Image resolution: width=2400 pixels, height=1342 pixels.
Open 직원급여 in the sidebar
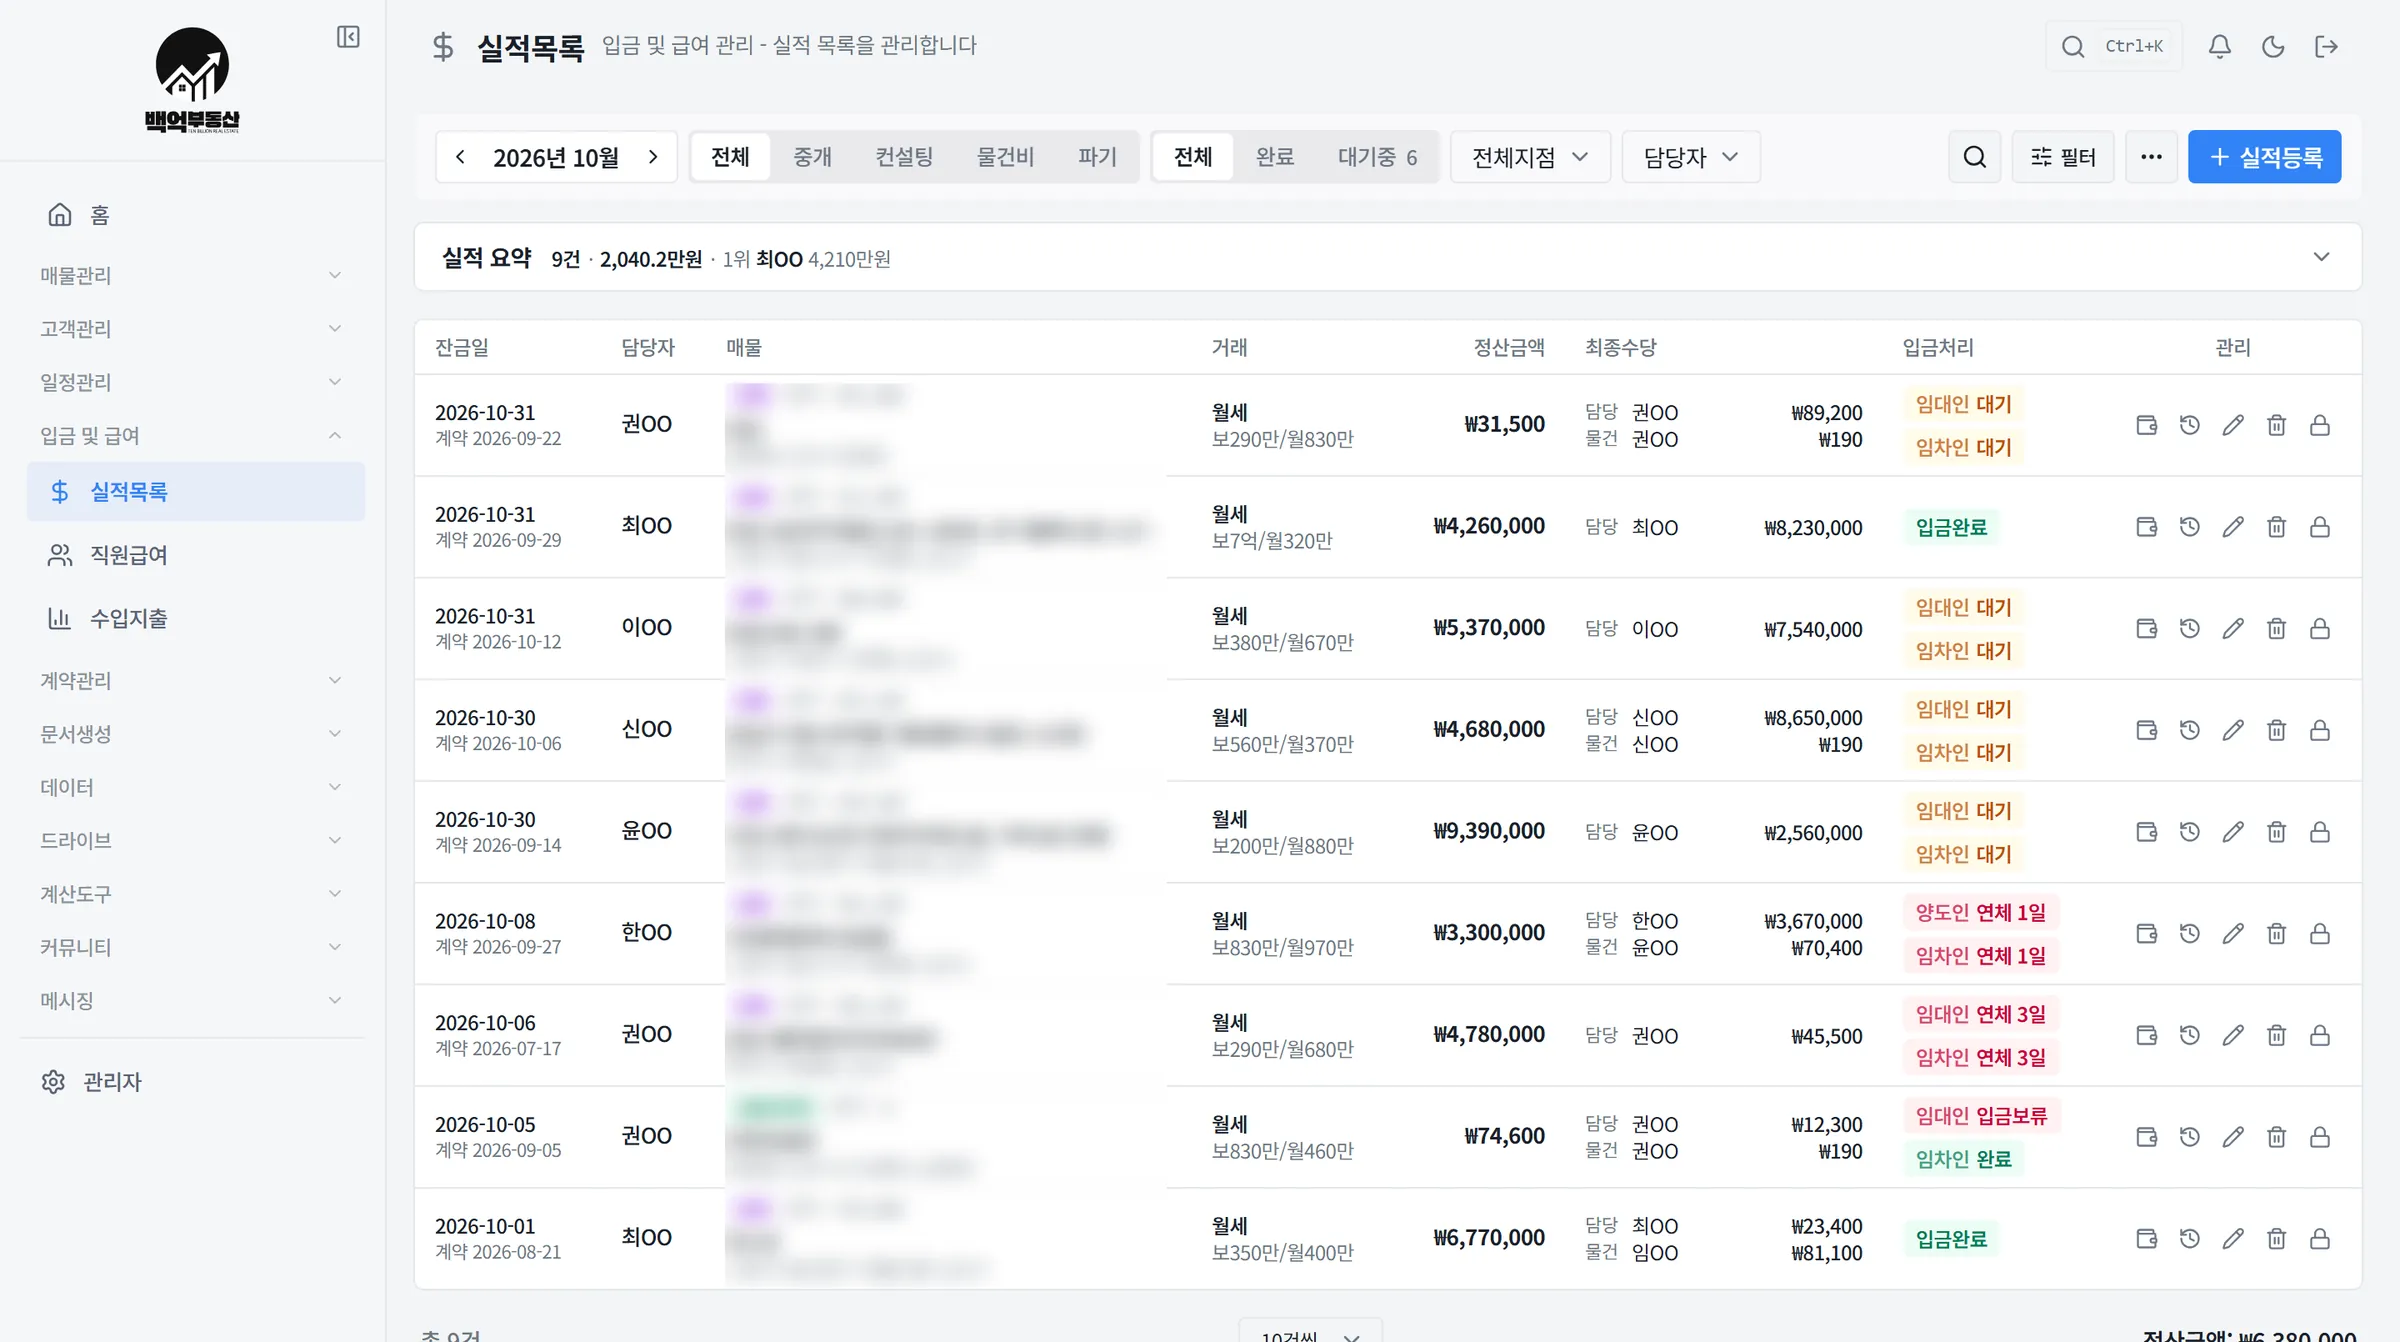(195, 555)
